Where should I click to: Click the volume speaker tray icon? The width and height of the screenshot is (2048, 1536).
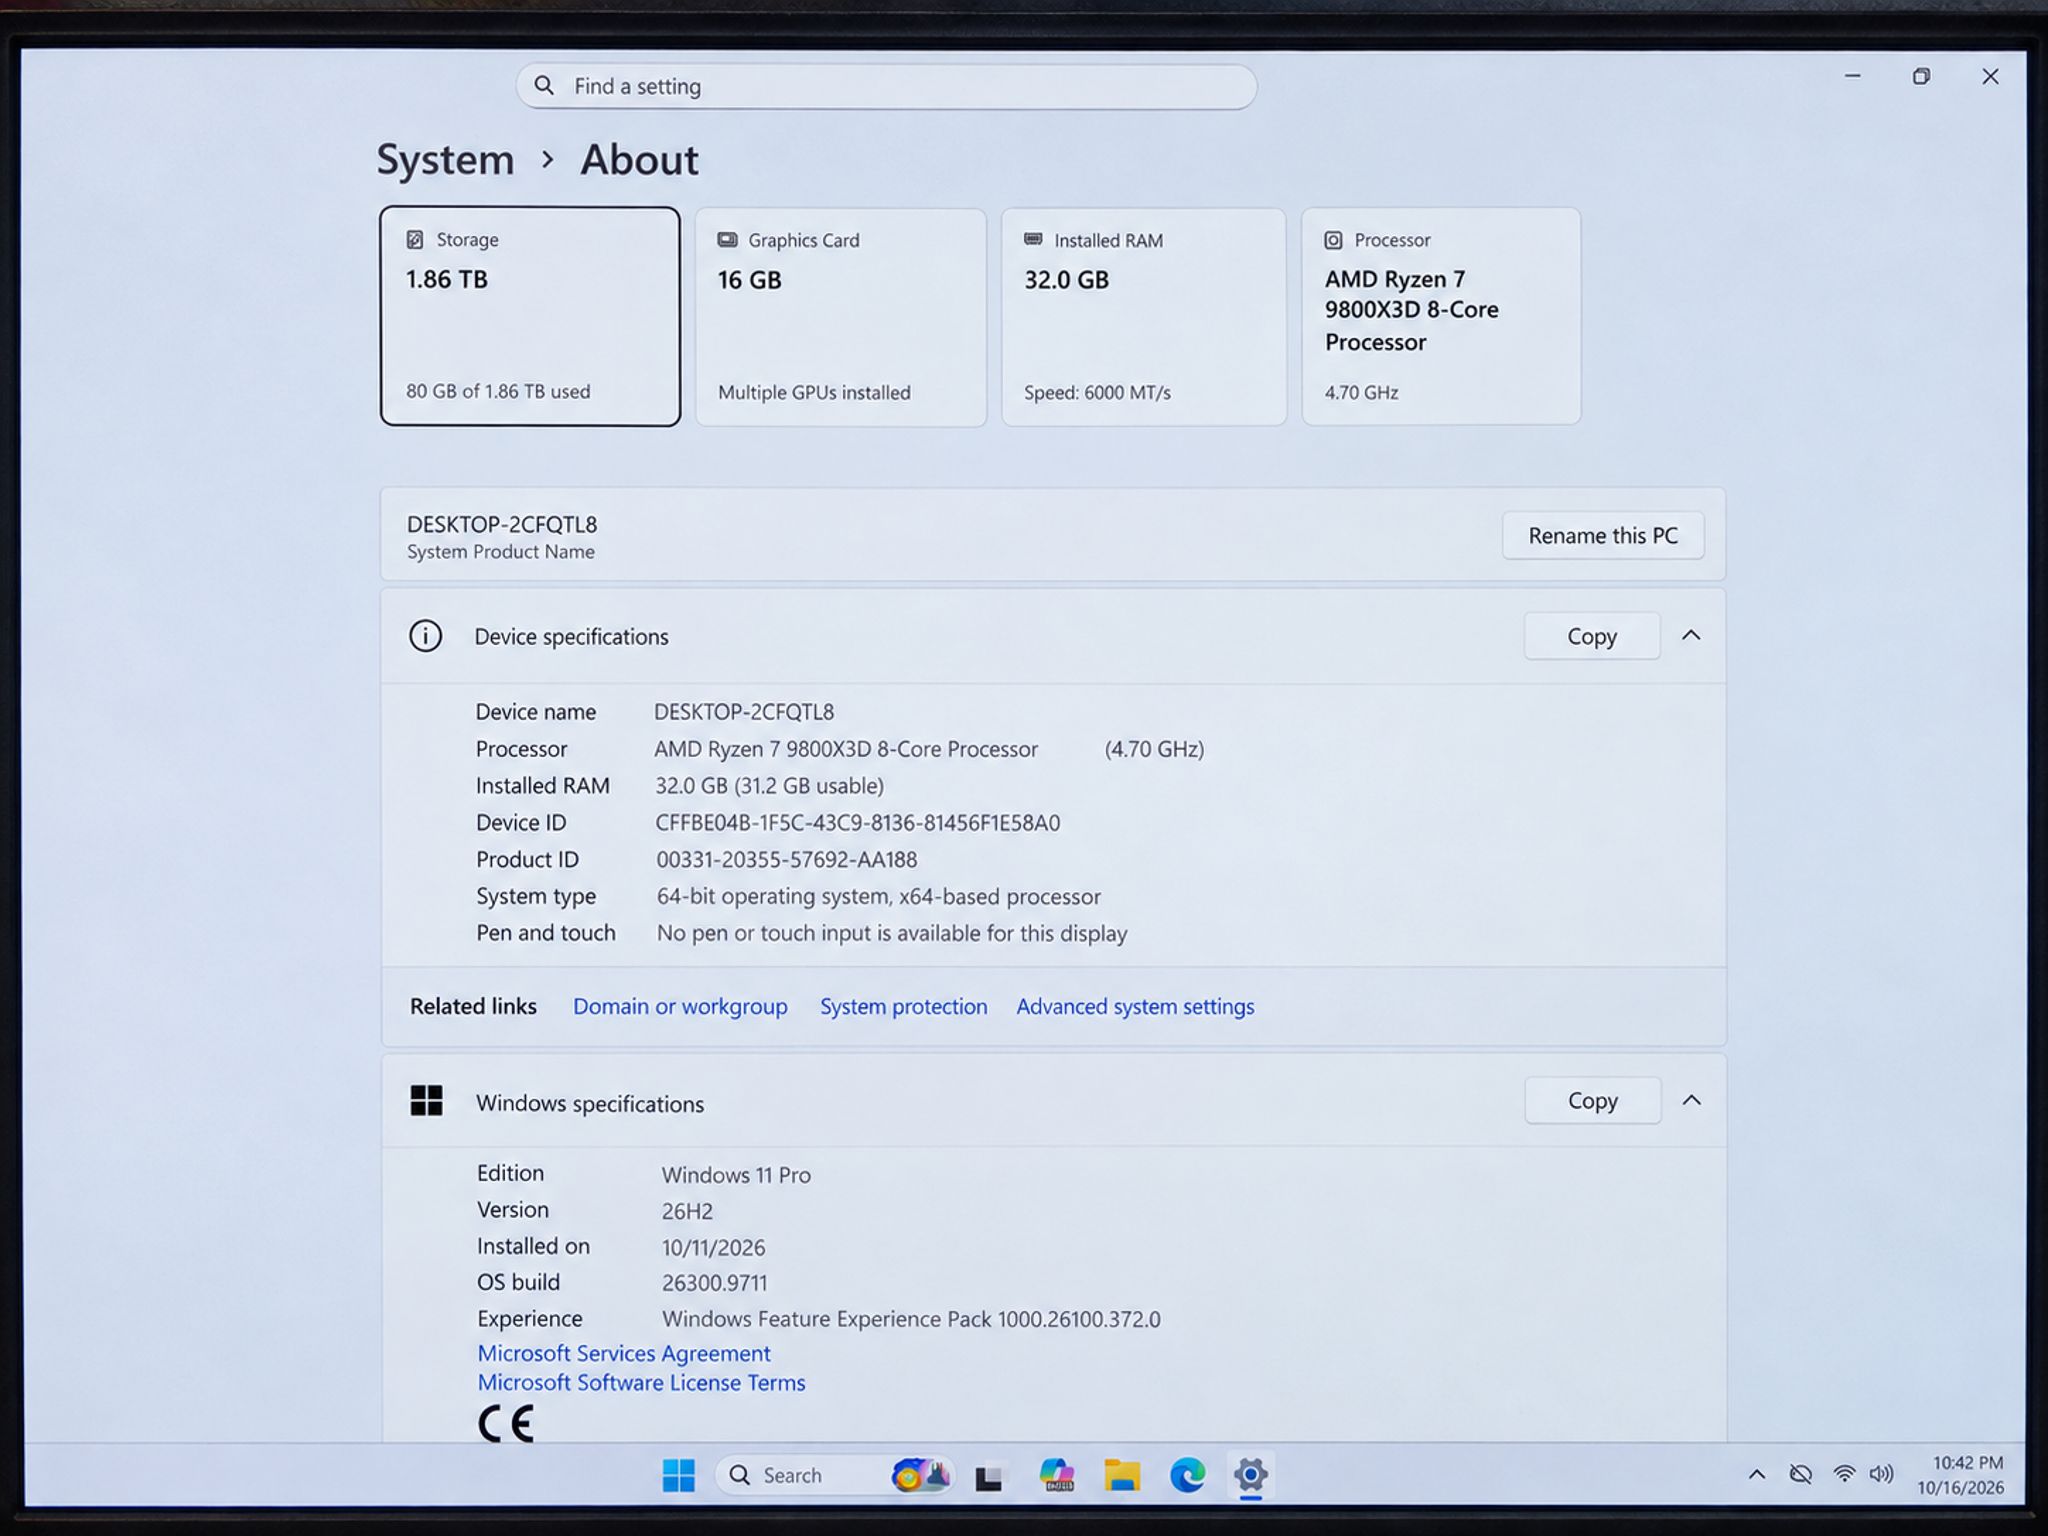tap(1882, 1474)
